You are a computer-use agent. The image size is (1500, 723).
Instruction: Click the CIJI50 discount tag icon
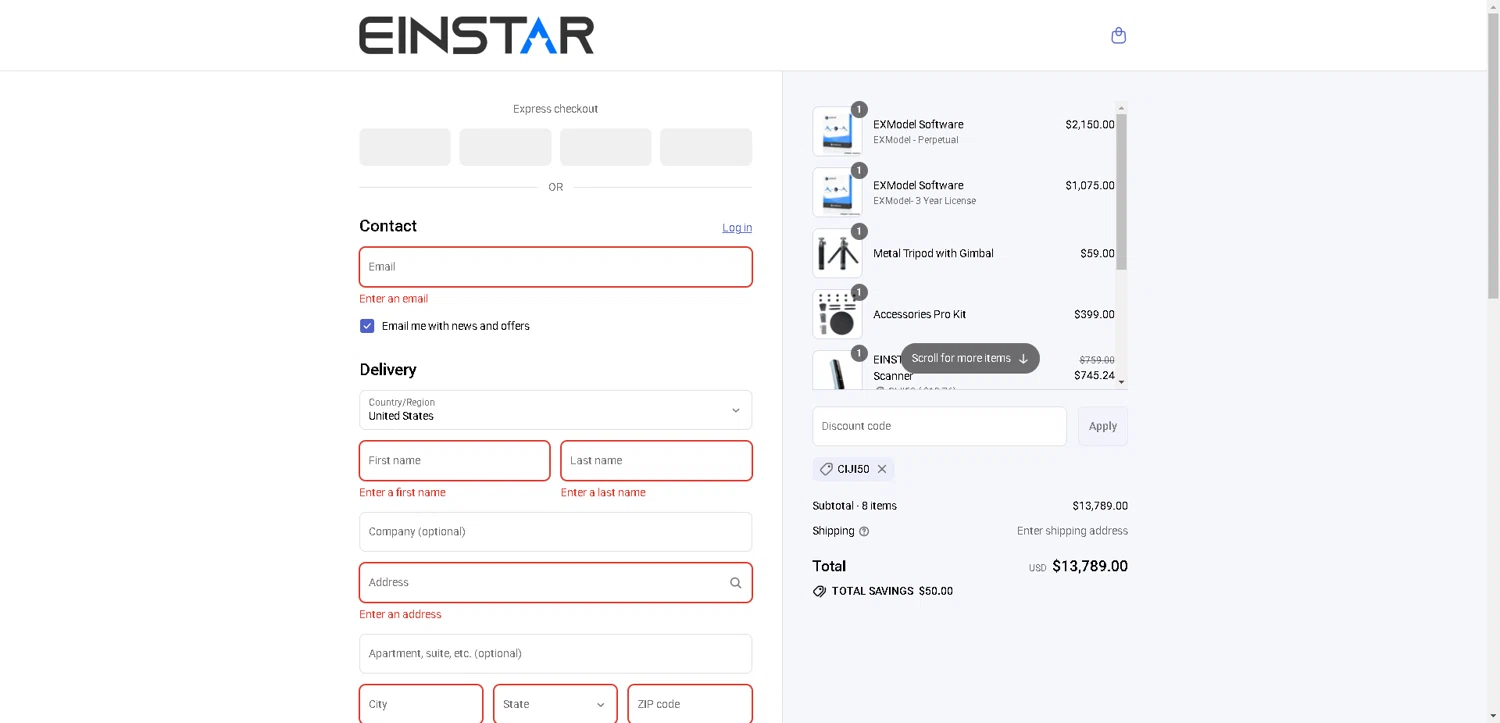click(x=826, y=469)
